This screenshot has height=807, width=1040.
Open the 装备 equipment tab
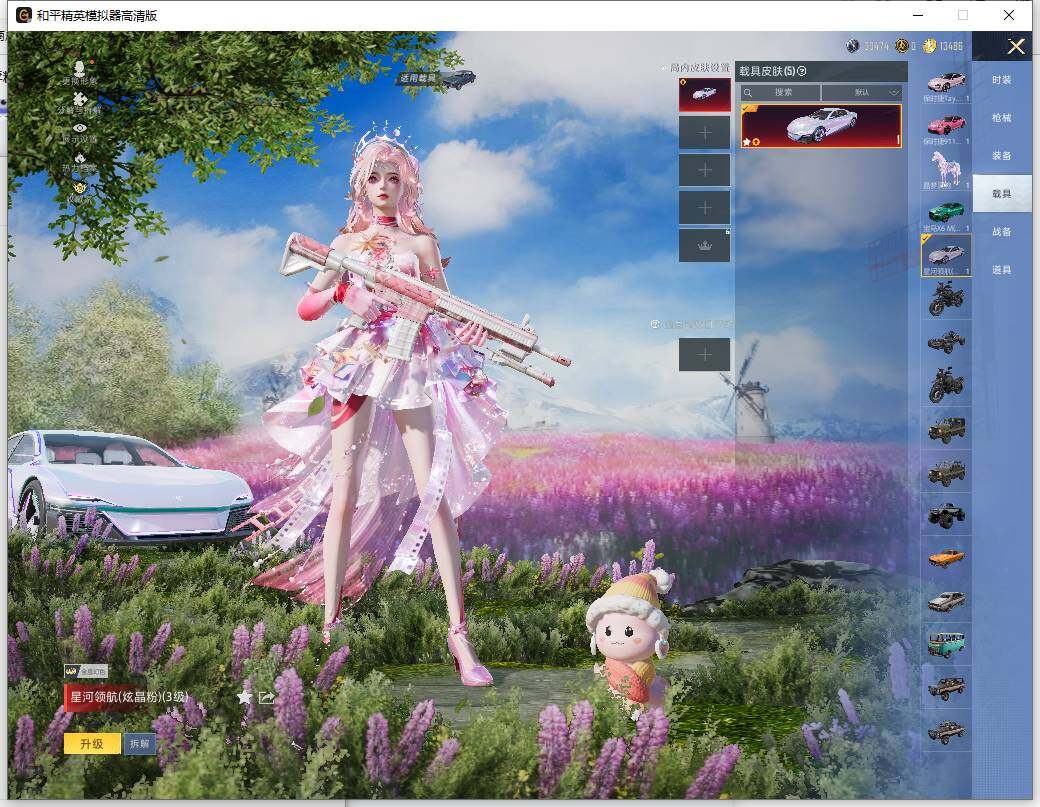[x=1002, y=155]
